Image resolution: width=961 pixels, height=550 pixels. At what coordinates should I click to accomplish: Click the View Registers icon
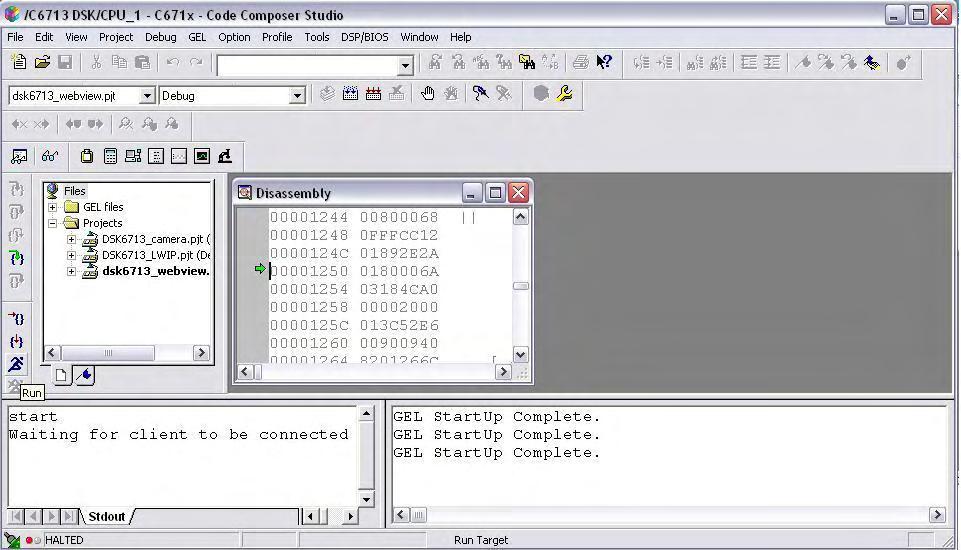87,156
